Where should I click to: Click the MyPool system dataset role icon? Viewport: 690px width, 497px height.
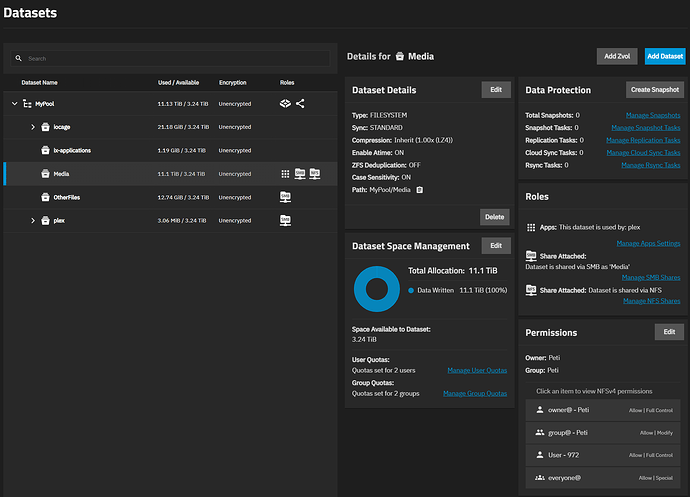[x=285, y=103]
